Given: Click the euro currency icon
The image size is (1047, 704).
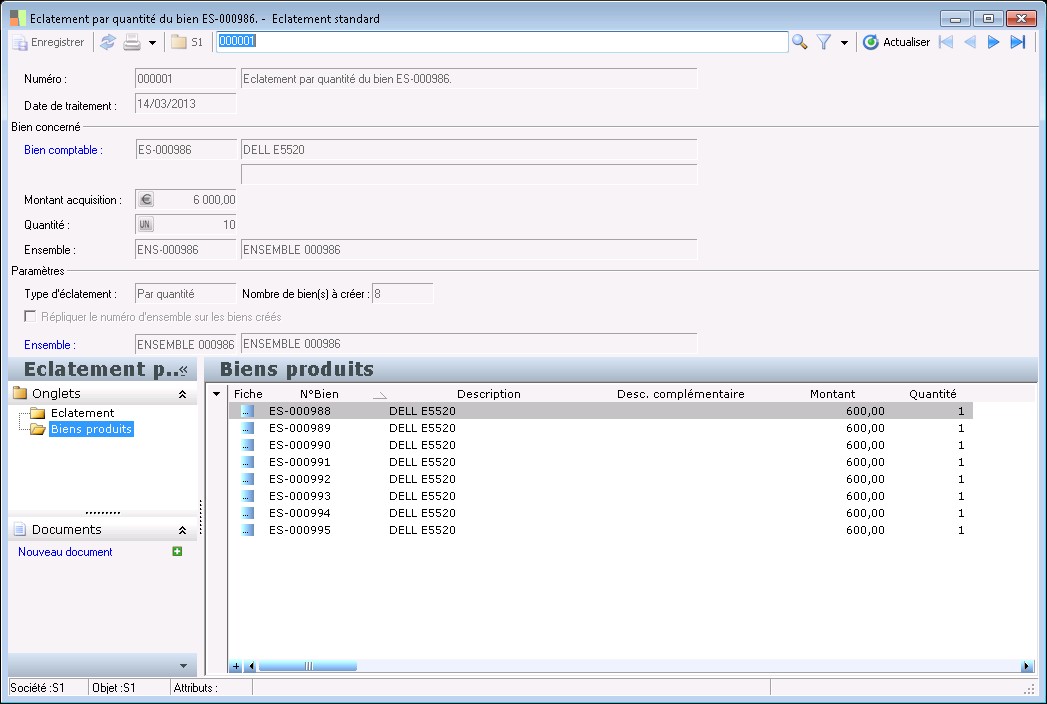Looking at the screenshot, I should [146, 199].
